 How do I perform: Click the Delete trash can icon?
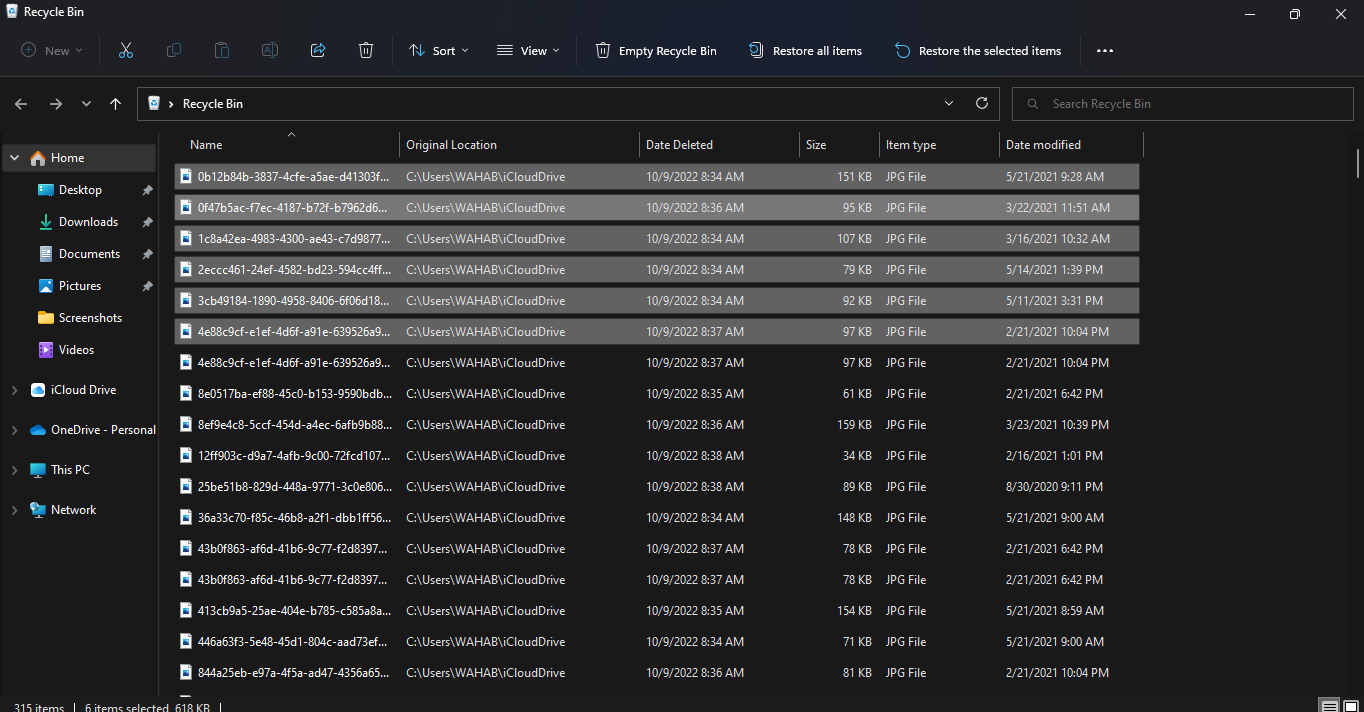[366, 51]
